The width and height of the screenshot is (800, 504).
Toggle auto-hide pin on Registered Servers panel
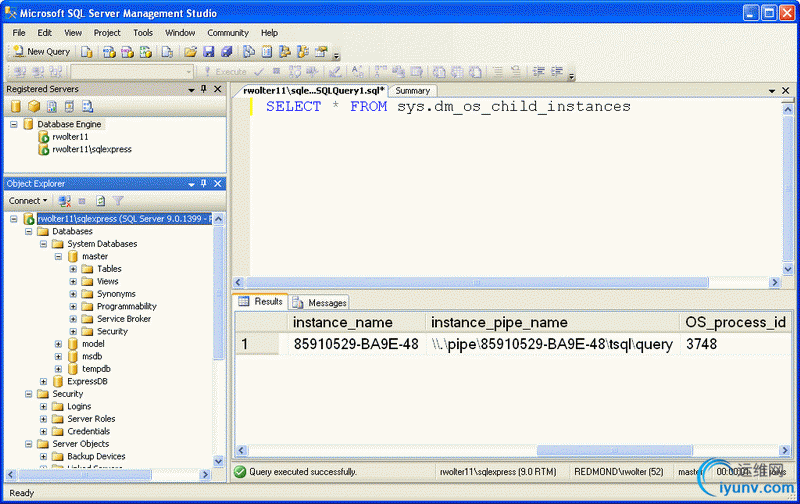tap(204, 89)
